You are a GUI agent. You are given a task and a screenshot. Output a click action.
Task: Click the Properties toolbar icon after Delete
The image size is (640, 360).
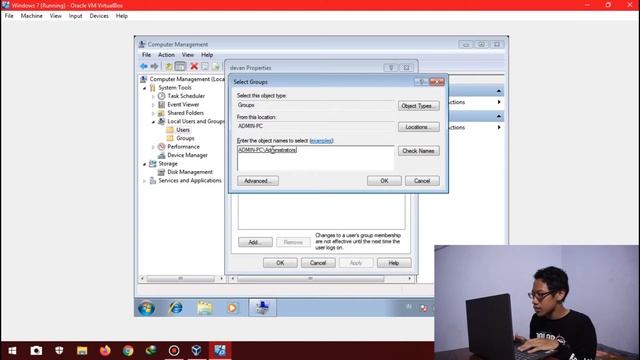[x=205, y=66]
